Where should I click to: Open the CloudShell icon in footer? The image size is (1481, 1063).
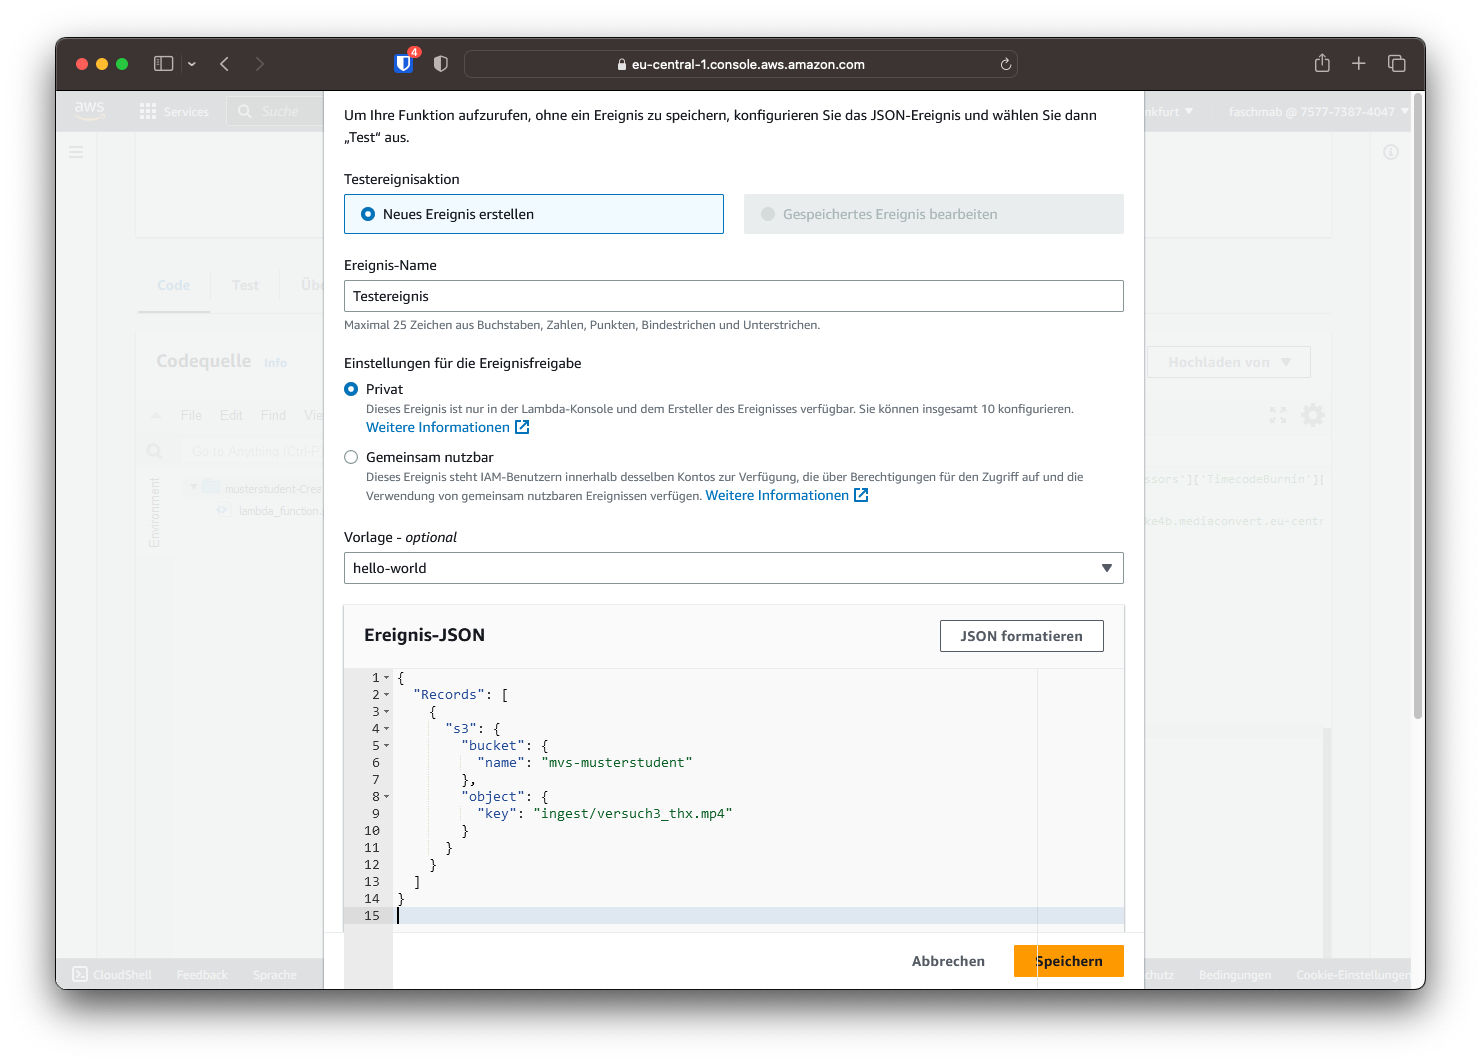click(80, 974)
